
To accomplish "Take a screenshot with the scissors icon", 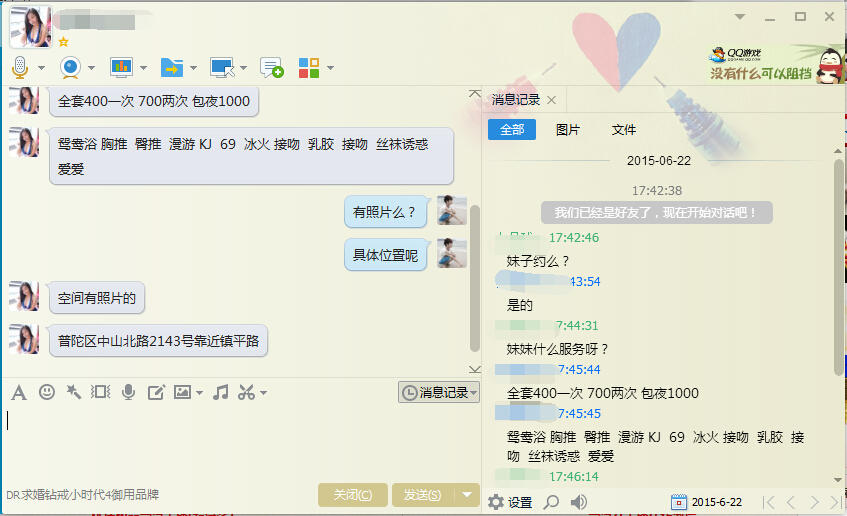I will tap(246, 392).
